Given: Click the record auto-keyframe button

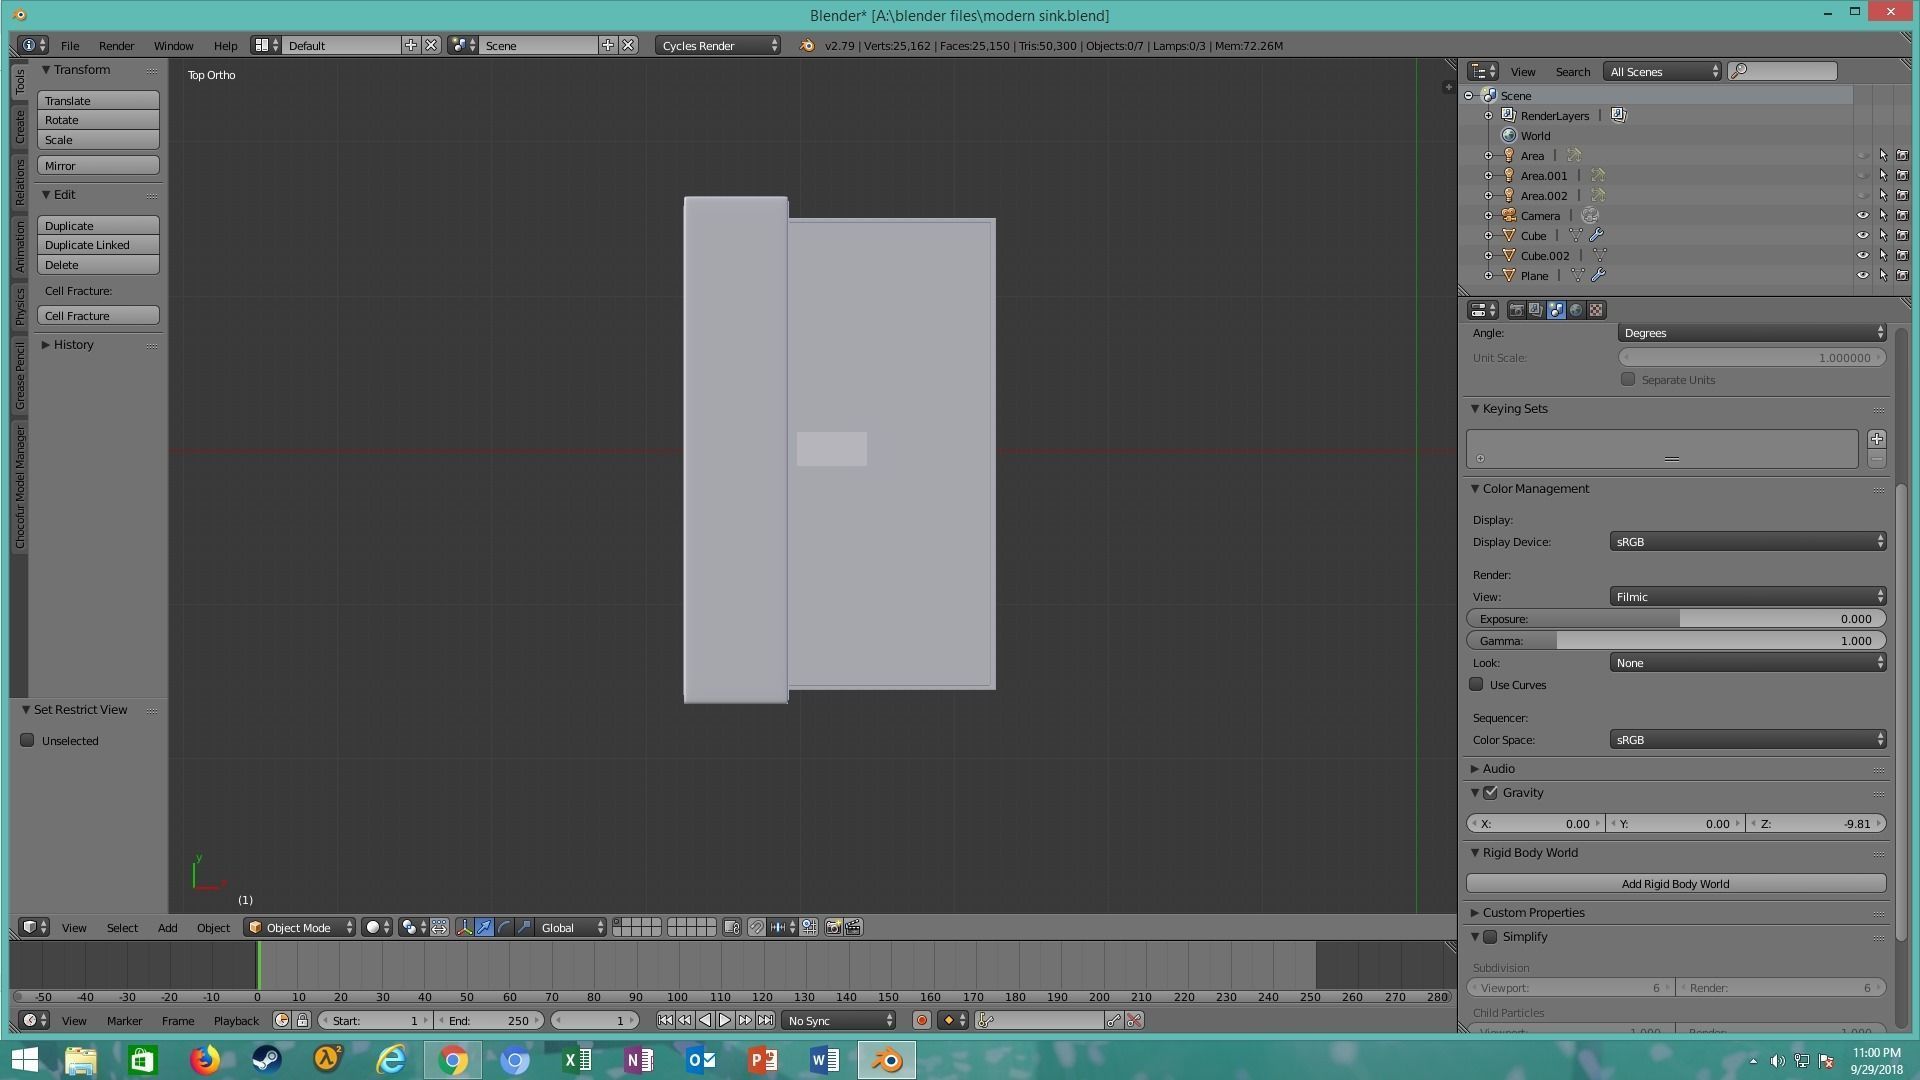Looking at the screenshot, I should click(921, 1021).
